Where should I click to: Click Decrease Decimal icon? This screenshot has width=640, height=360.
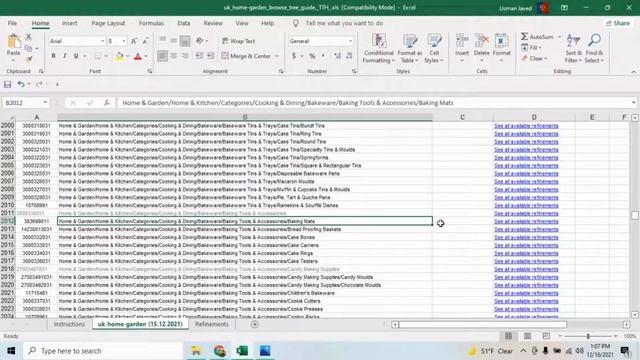coord(349,56)
